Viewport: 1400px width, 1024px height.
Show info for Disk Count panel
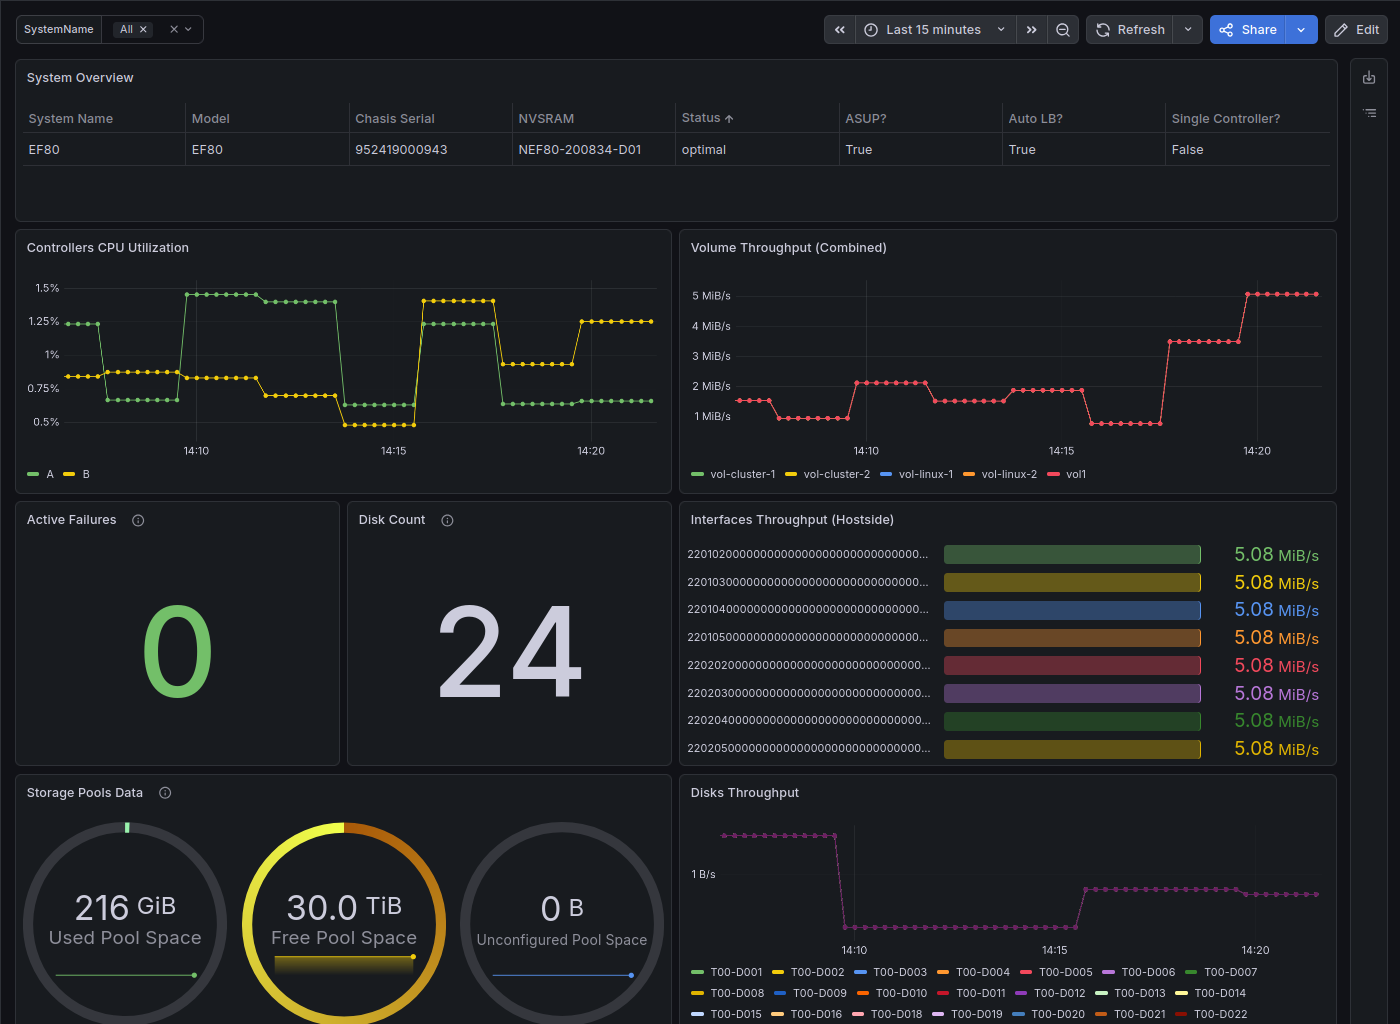(x=447, y=520)
